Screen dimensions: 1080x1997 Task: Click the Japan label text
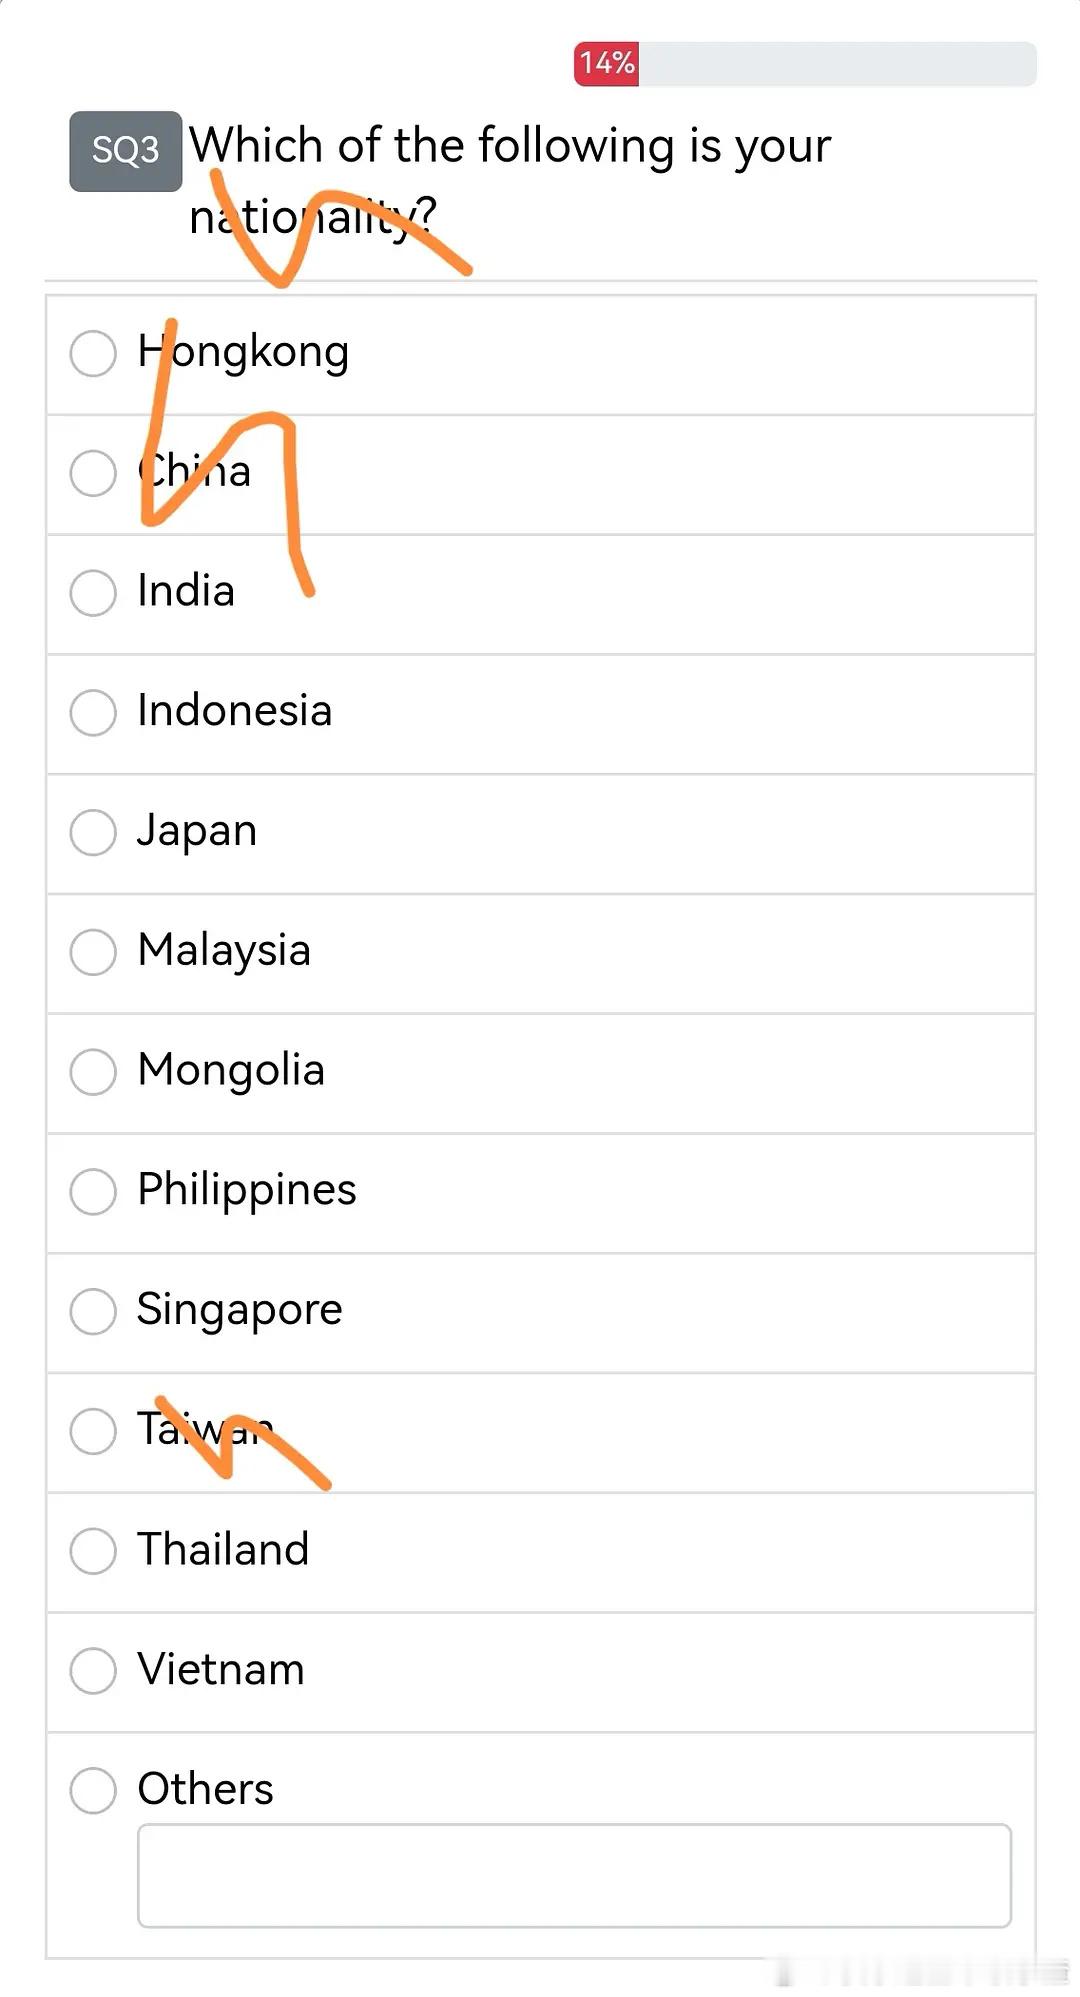[x=197, y=831]
